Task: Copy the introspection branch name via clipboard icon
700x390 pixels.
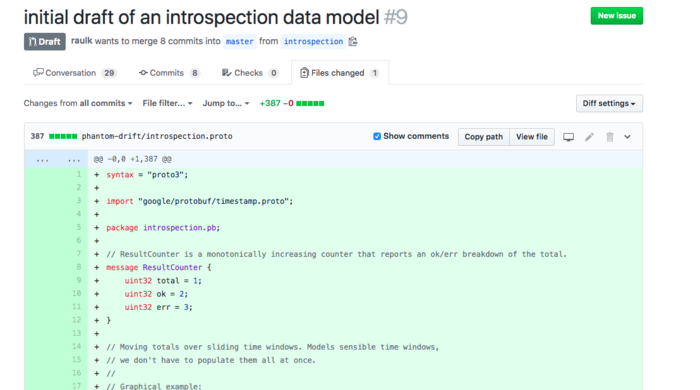Action: coord(353,41)
